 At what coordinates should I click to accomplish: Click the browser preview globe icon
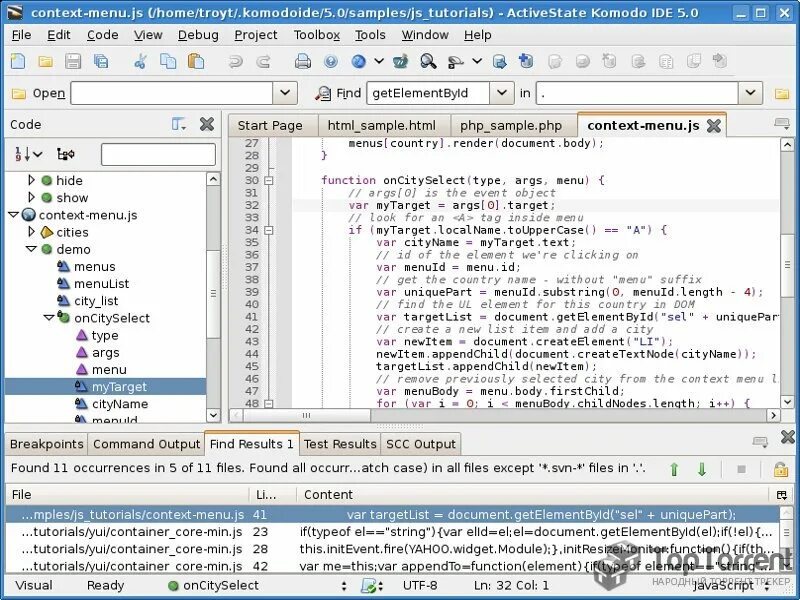click(359, 62)
